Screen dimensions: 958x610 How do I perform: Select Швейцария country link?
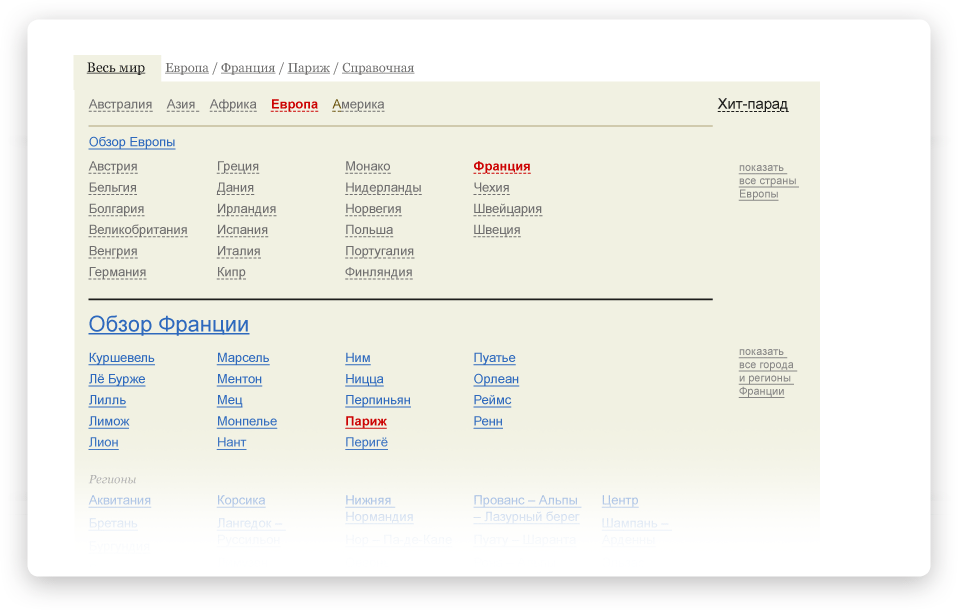[507, 209]
